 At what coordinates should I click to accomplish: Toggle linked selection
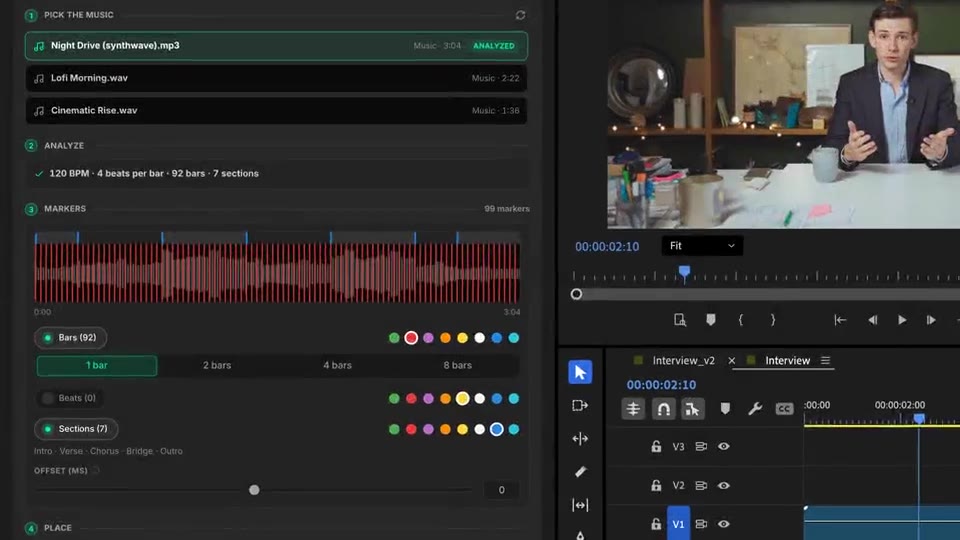(x=692, y=409)
